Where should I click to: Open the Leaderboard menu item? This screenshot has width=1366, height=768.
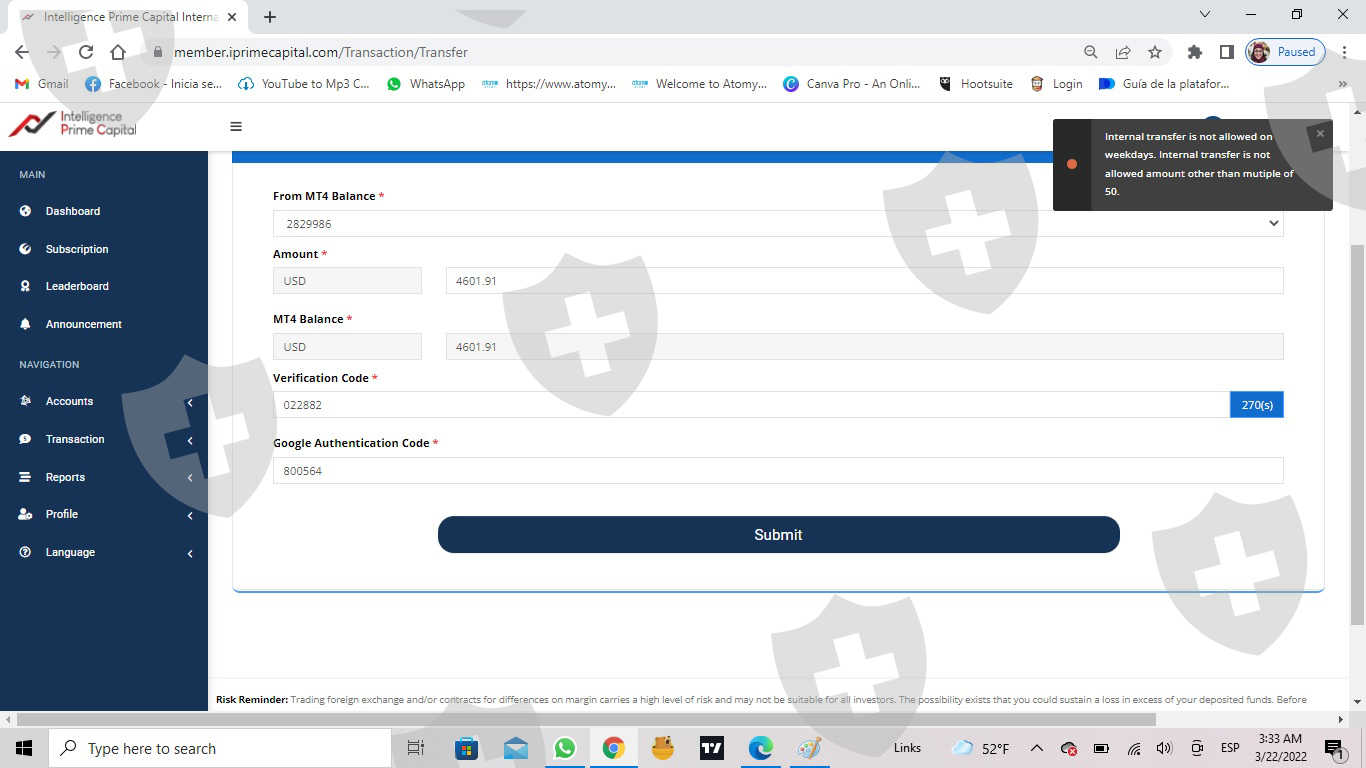tap(77, 286)
